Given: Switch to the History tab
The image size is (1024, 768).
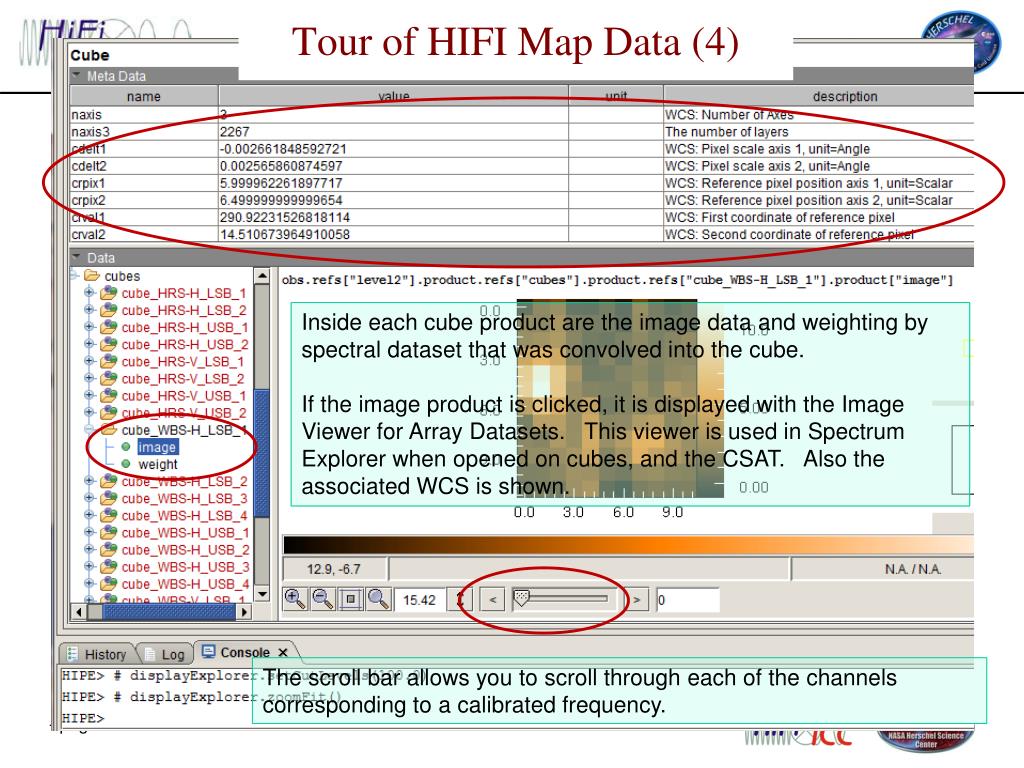Looking at the screenshot, I should coord(97,654).
